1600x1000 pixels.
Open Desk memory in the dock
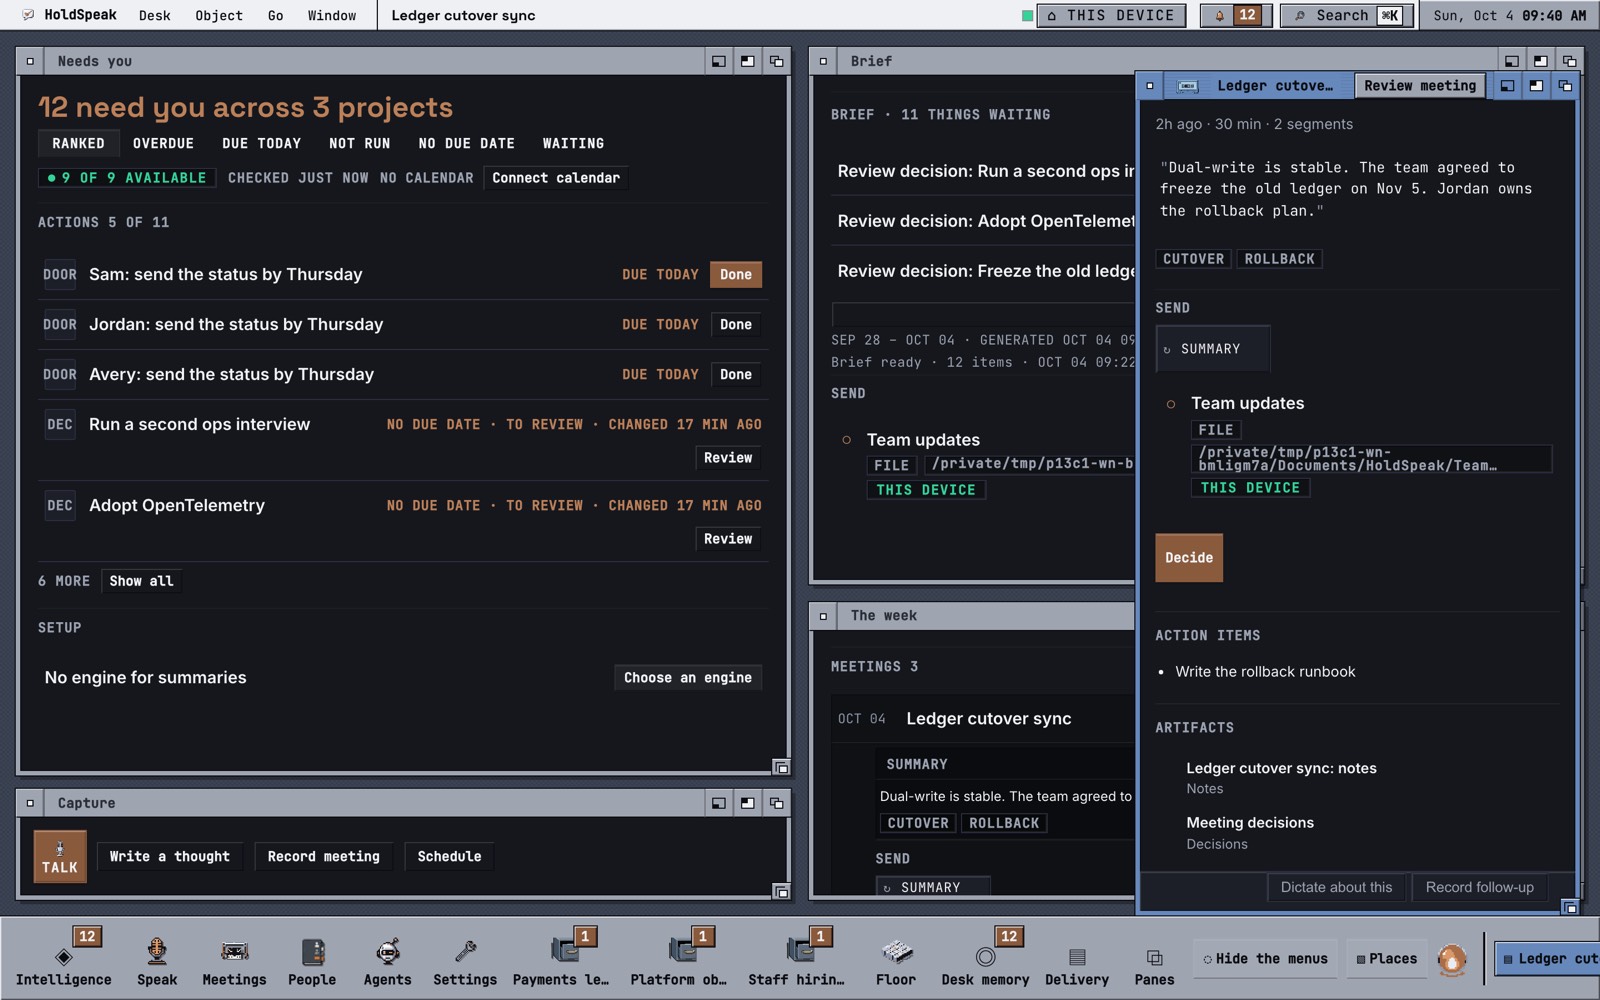[x=985, y=959]
